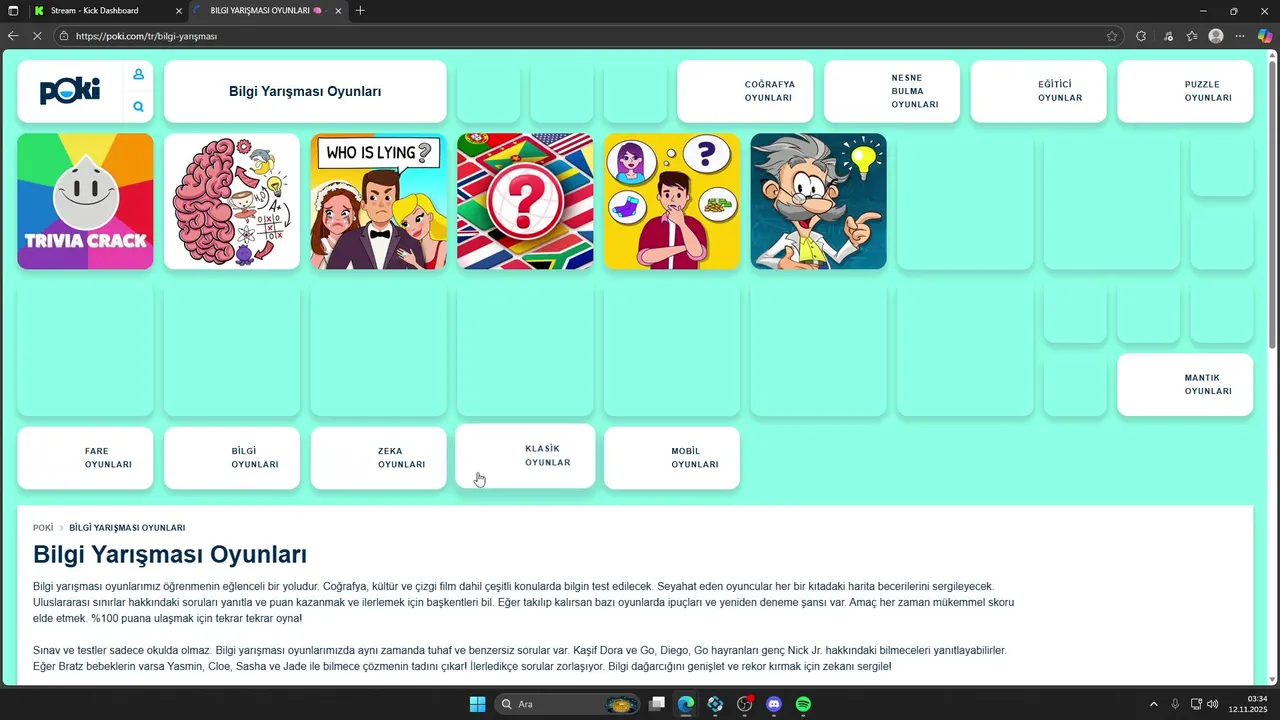Viewport: 1280px width, 720px height.
Task: Open the Windows Start menu
Action: tap(477, 704)
